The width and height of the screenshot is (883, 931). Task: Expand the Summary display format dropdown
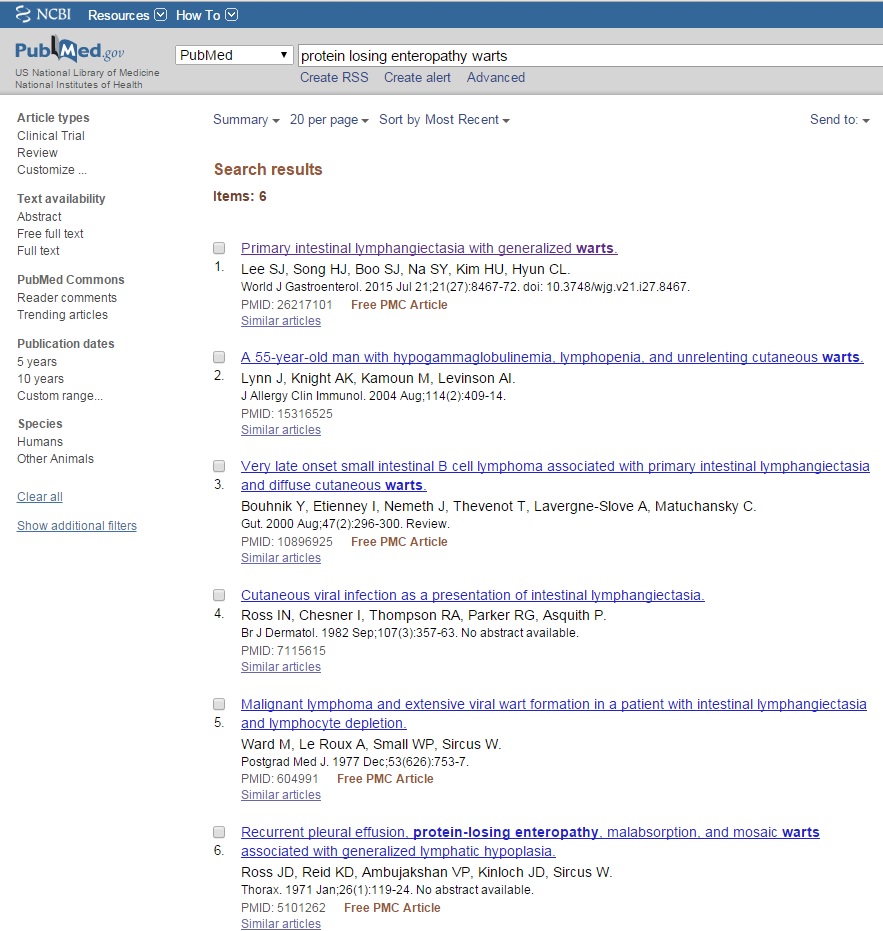click(246, 120)
